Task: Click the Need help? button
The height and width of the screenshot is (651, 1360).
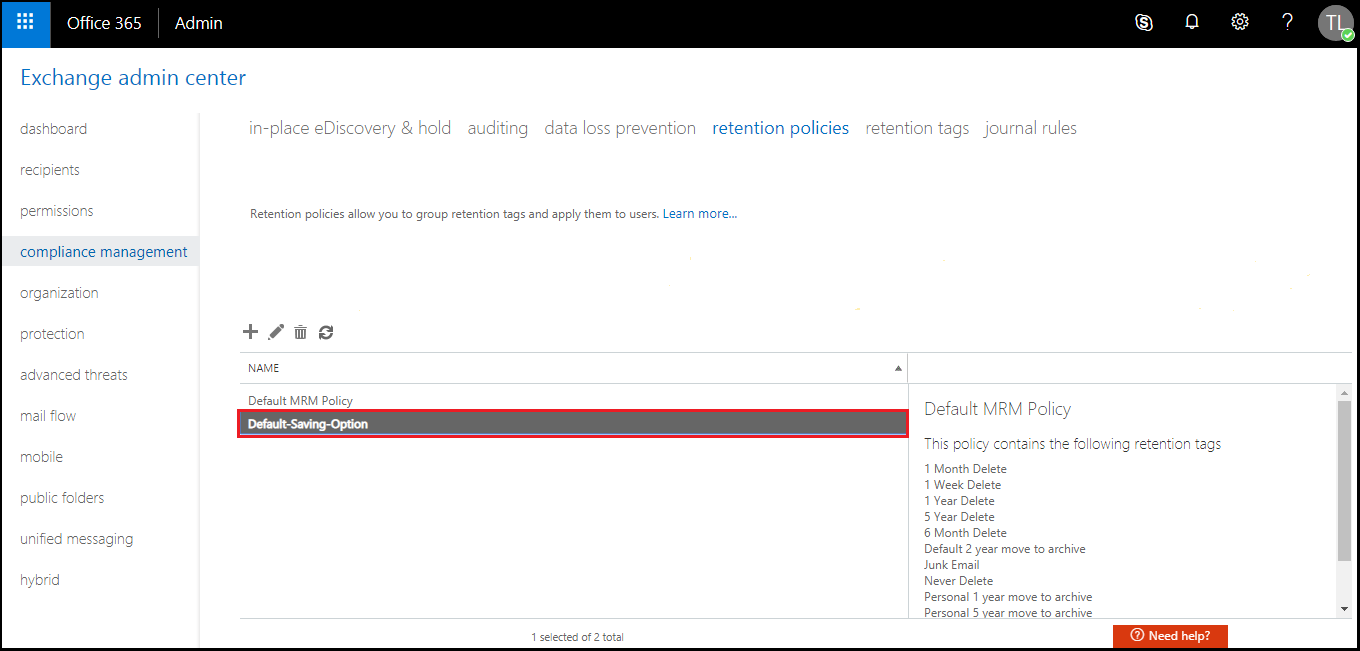Action: [1169, 636]
